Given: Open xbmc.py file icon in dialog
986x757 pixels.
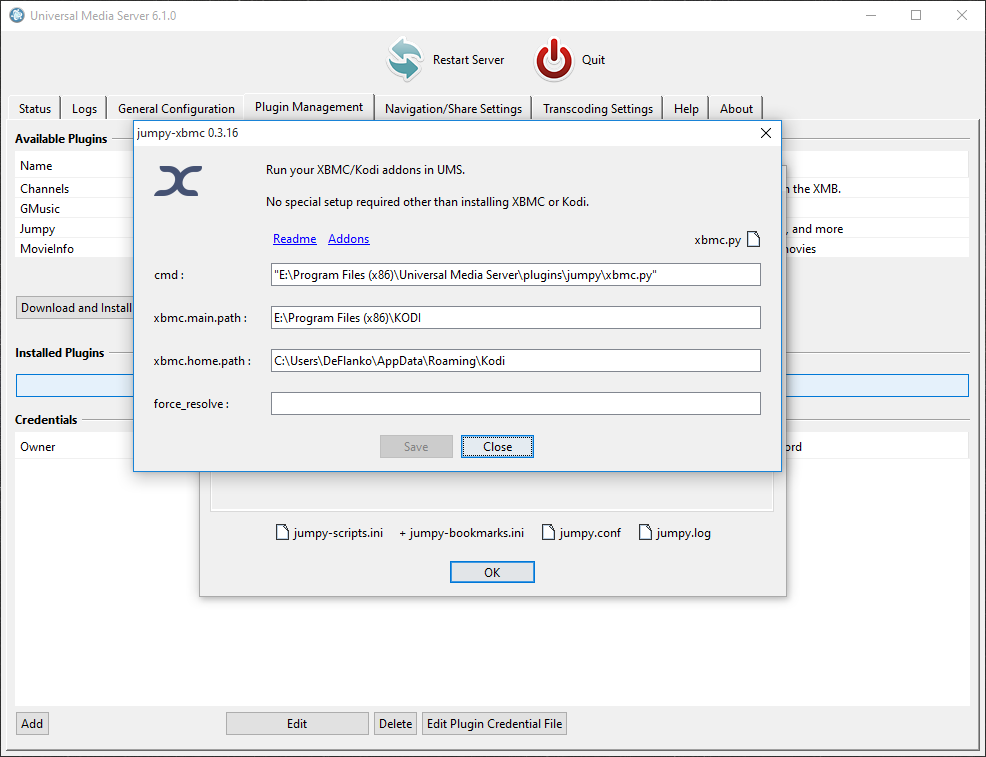Looking at the screenshot, I should 753,239.
